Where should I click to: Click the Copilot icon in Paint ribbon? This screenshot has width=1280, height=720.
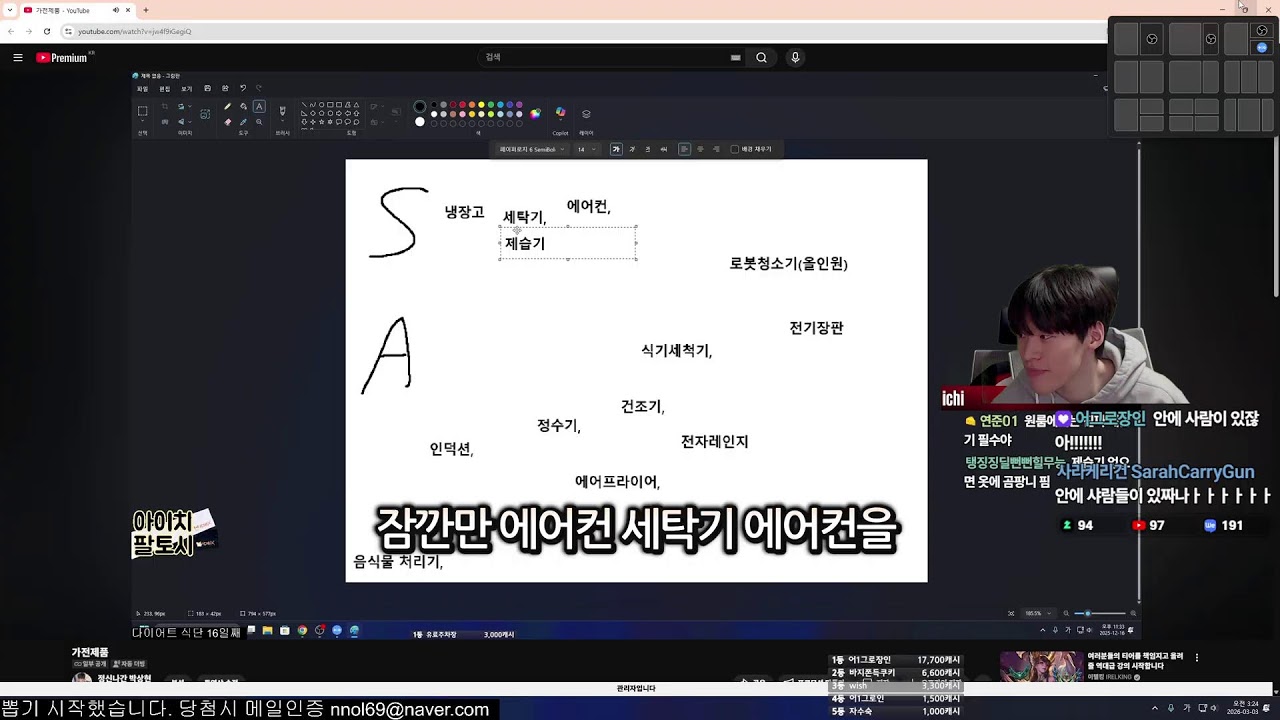(x=560, y=112)
